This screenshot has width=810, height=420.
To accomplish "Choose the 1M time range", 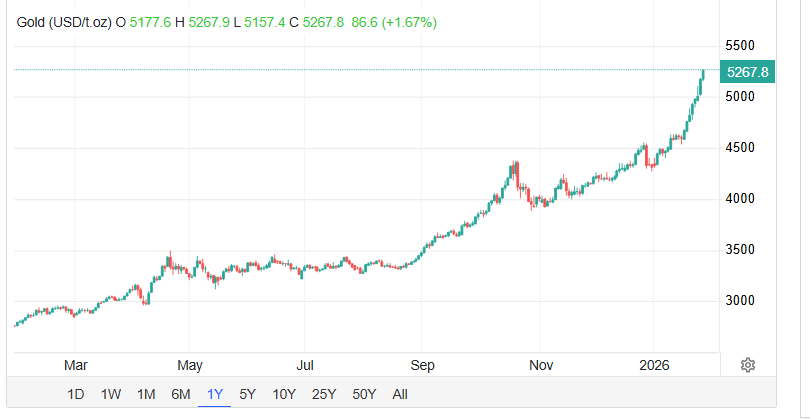I will click(x=146, y=394).
